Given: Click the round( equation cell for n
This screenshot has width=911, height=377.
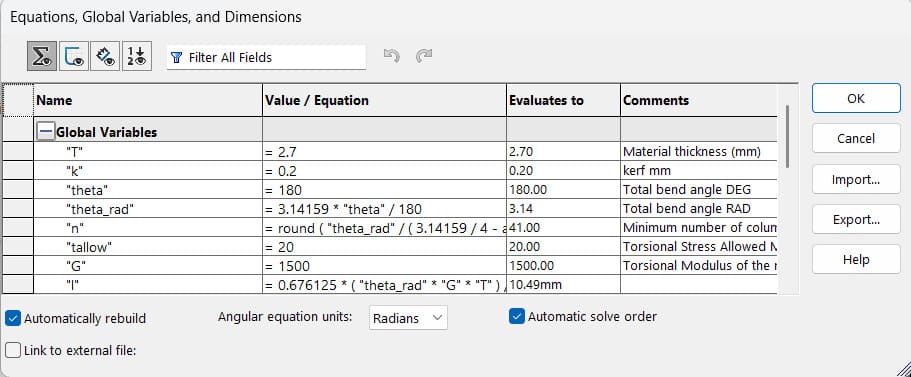Looking at the screenshot, I should point(384,228).
